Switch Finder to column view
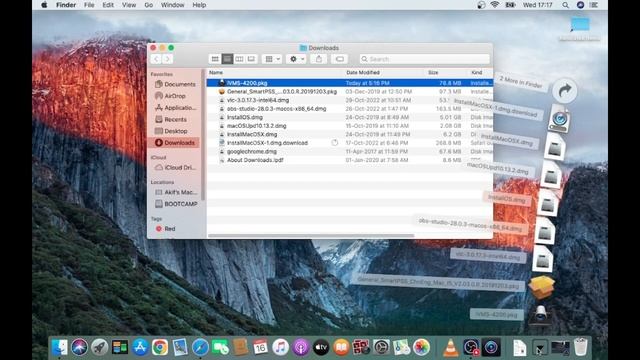The image size is (640, 360). click(239, 59)
